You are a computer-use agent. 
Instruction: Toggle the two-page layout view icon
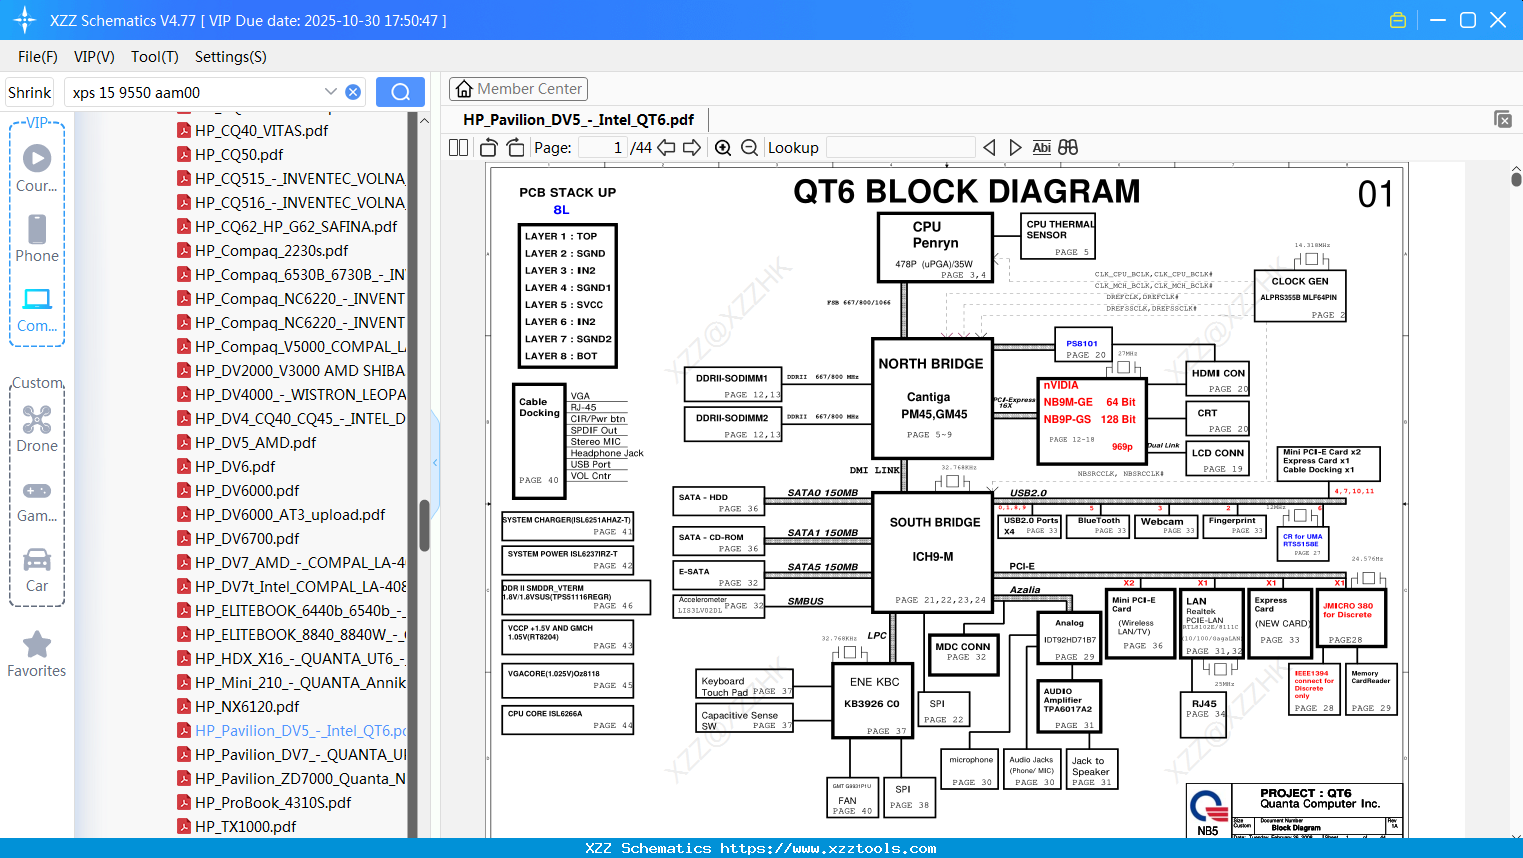[458, 147]
